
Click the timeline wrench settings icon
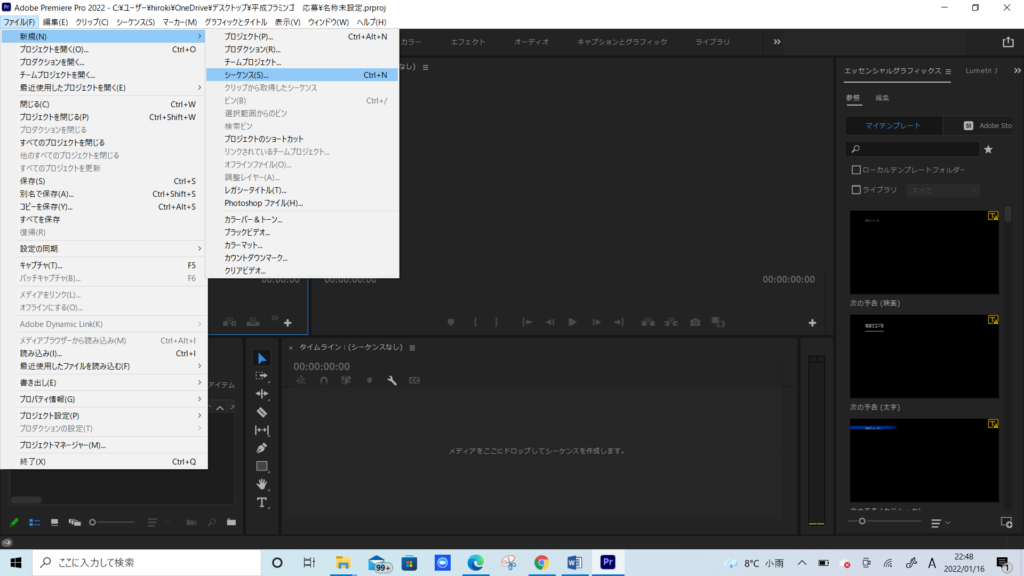point(392,381)
